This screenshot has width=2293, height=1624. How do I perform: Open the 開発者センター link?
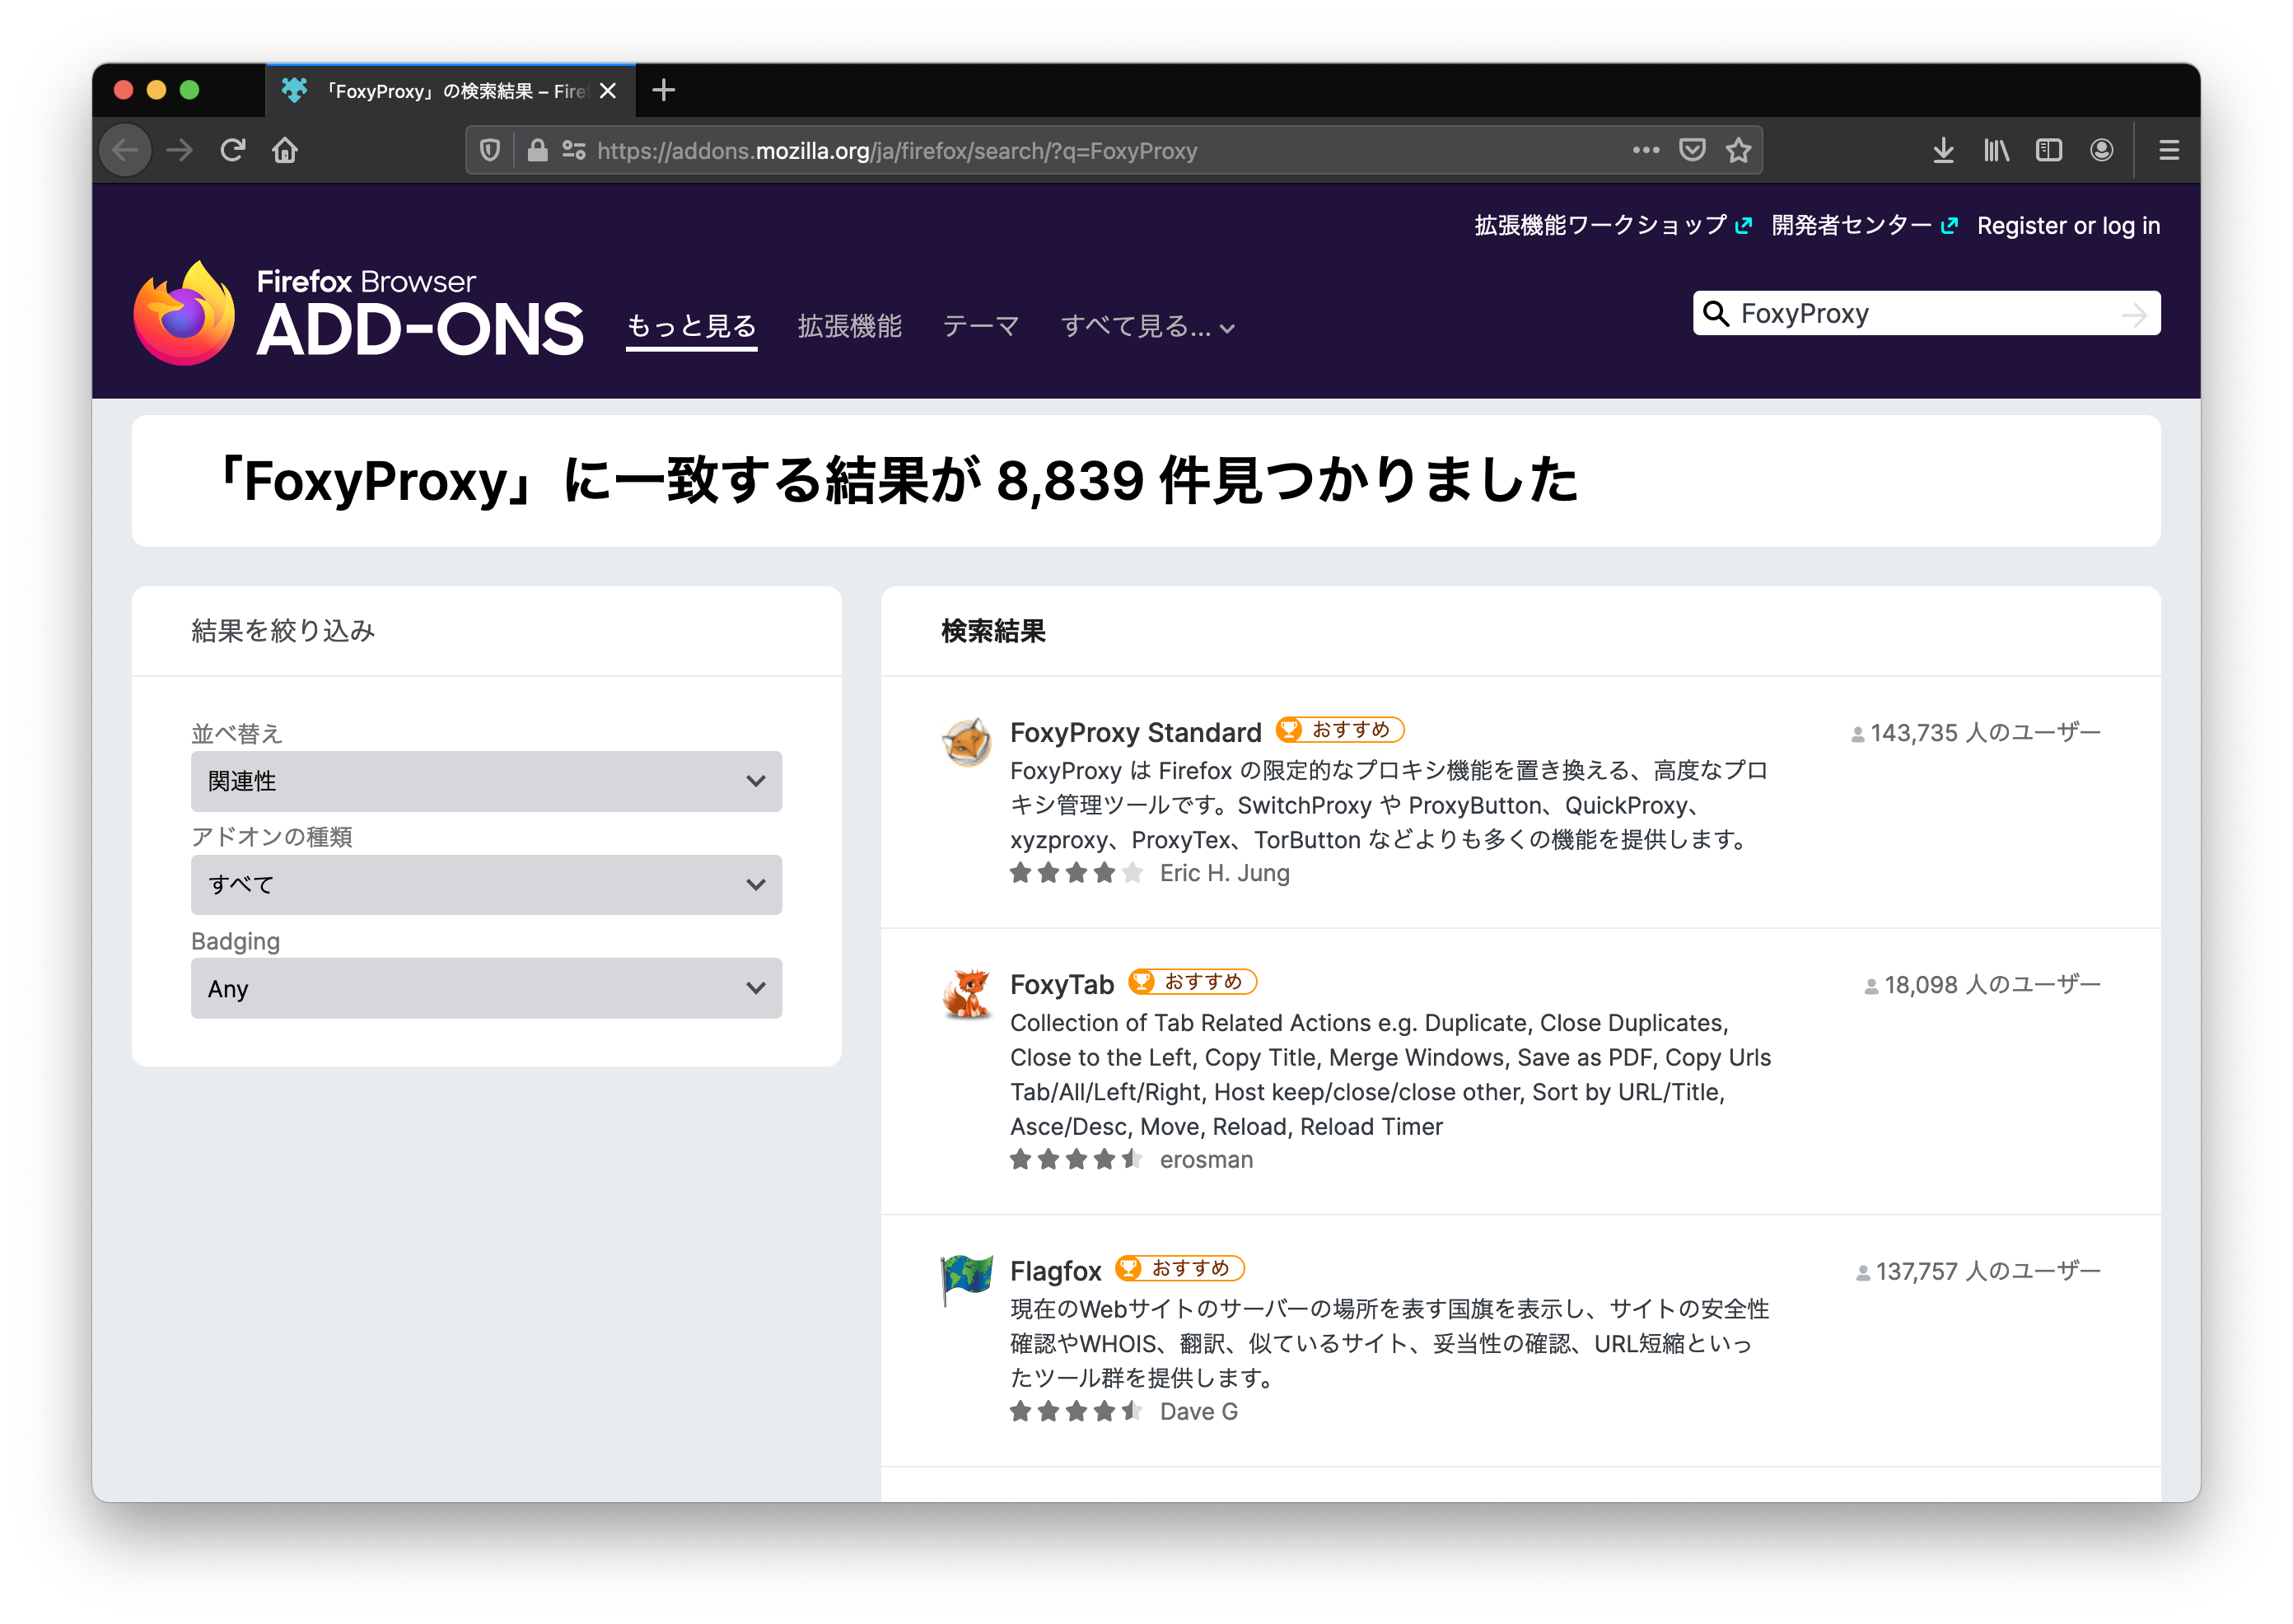pos(1865,226)
